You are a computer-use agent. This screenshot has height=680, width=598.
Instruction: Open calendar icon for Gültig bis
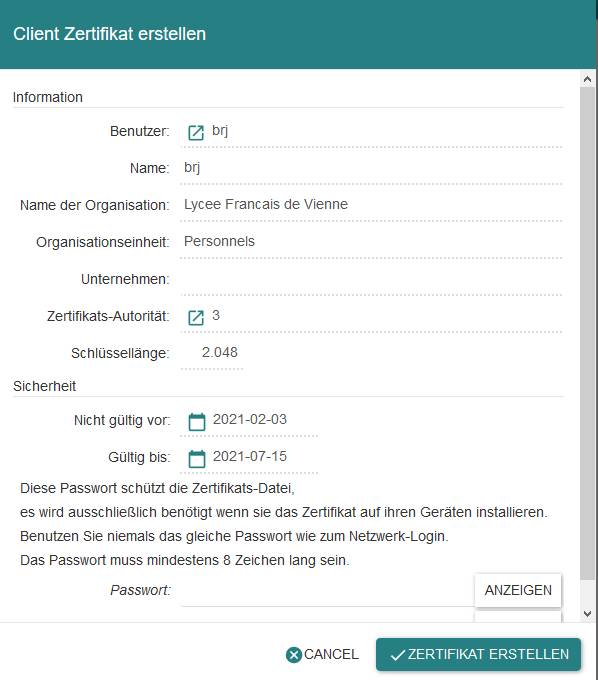click(x=197, y=458)
